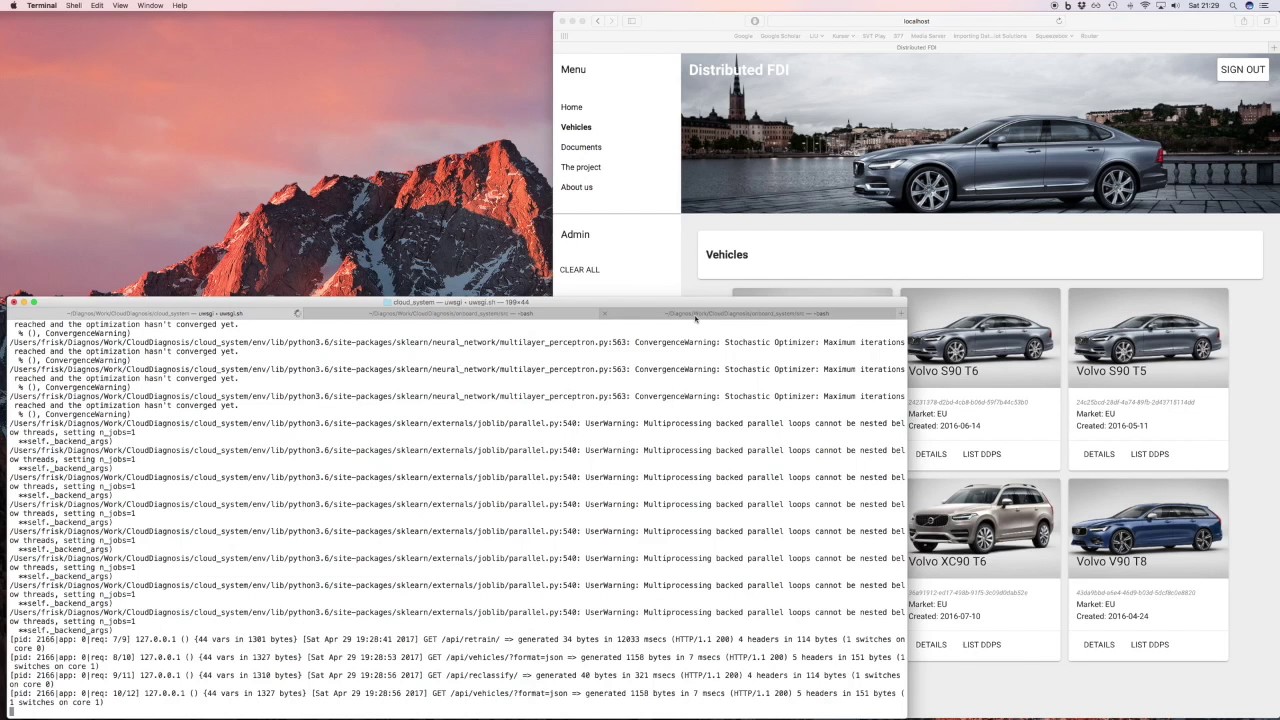Open the Media Server bookmark
Screen dimensions: 1280x720
click(928, 36)
